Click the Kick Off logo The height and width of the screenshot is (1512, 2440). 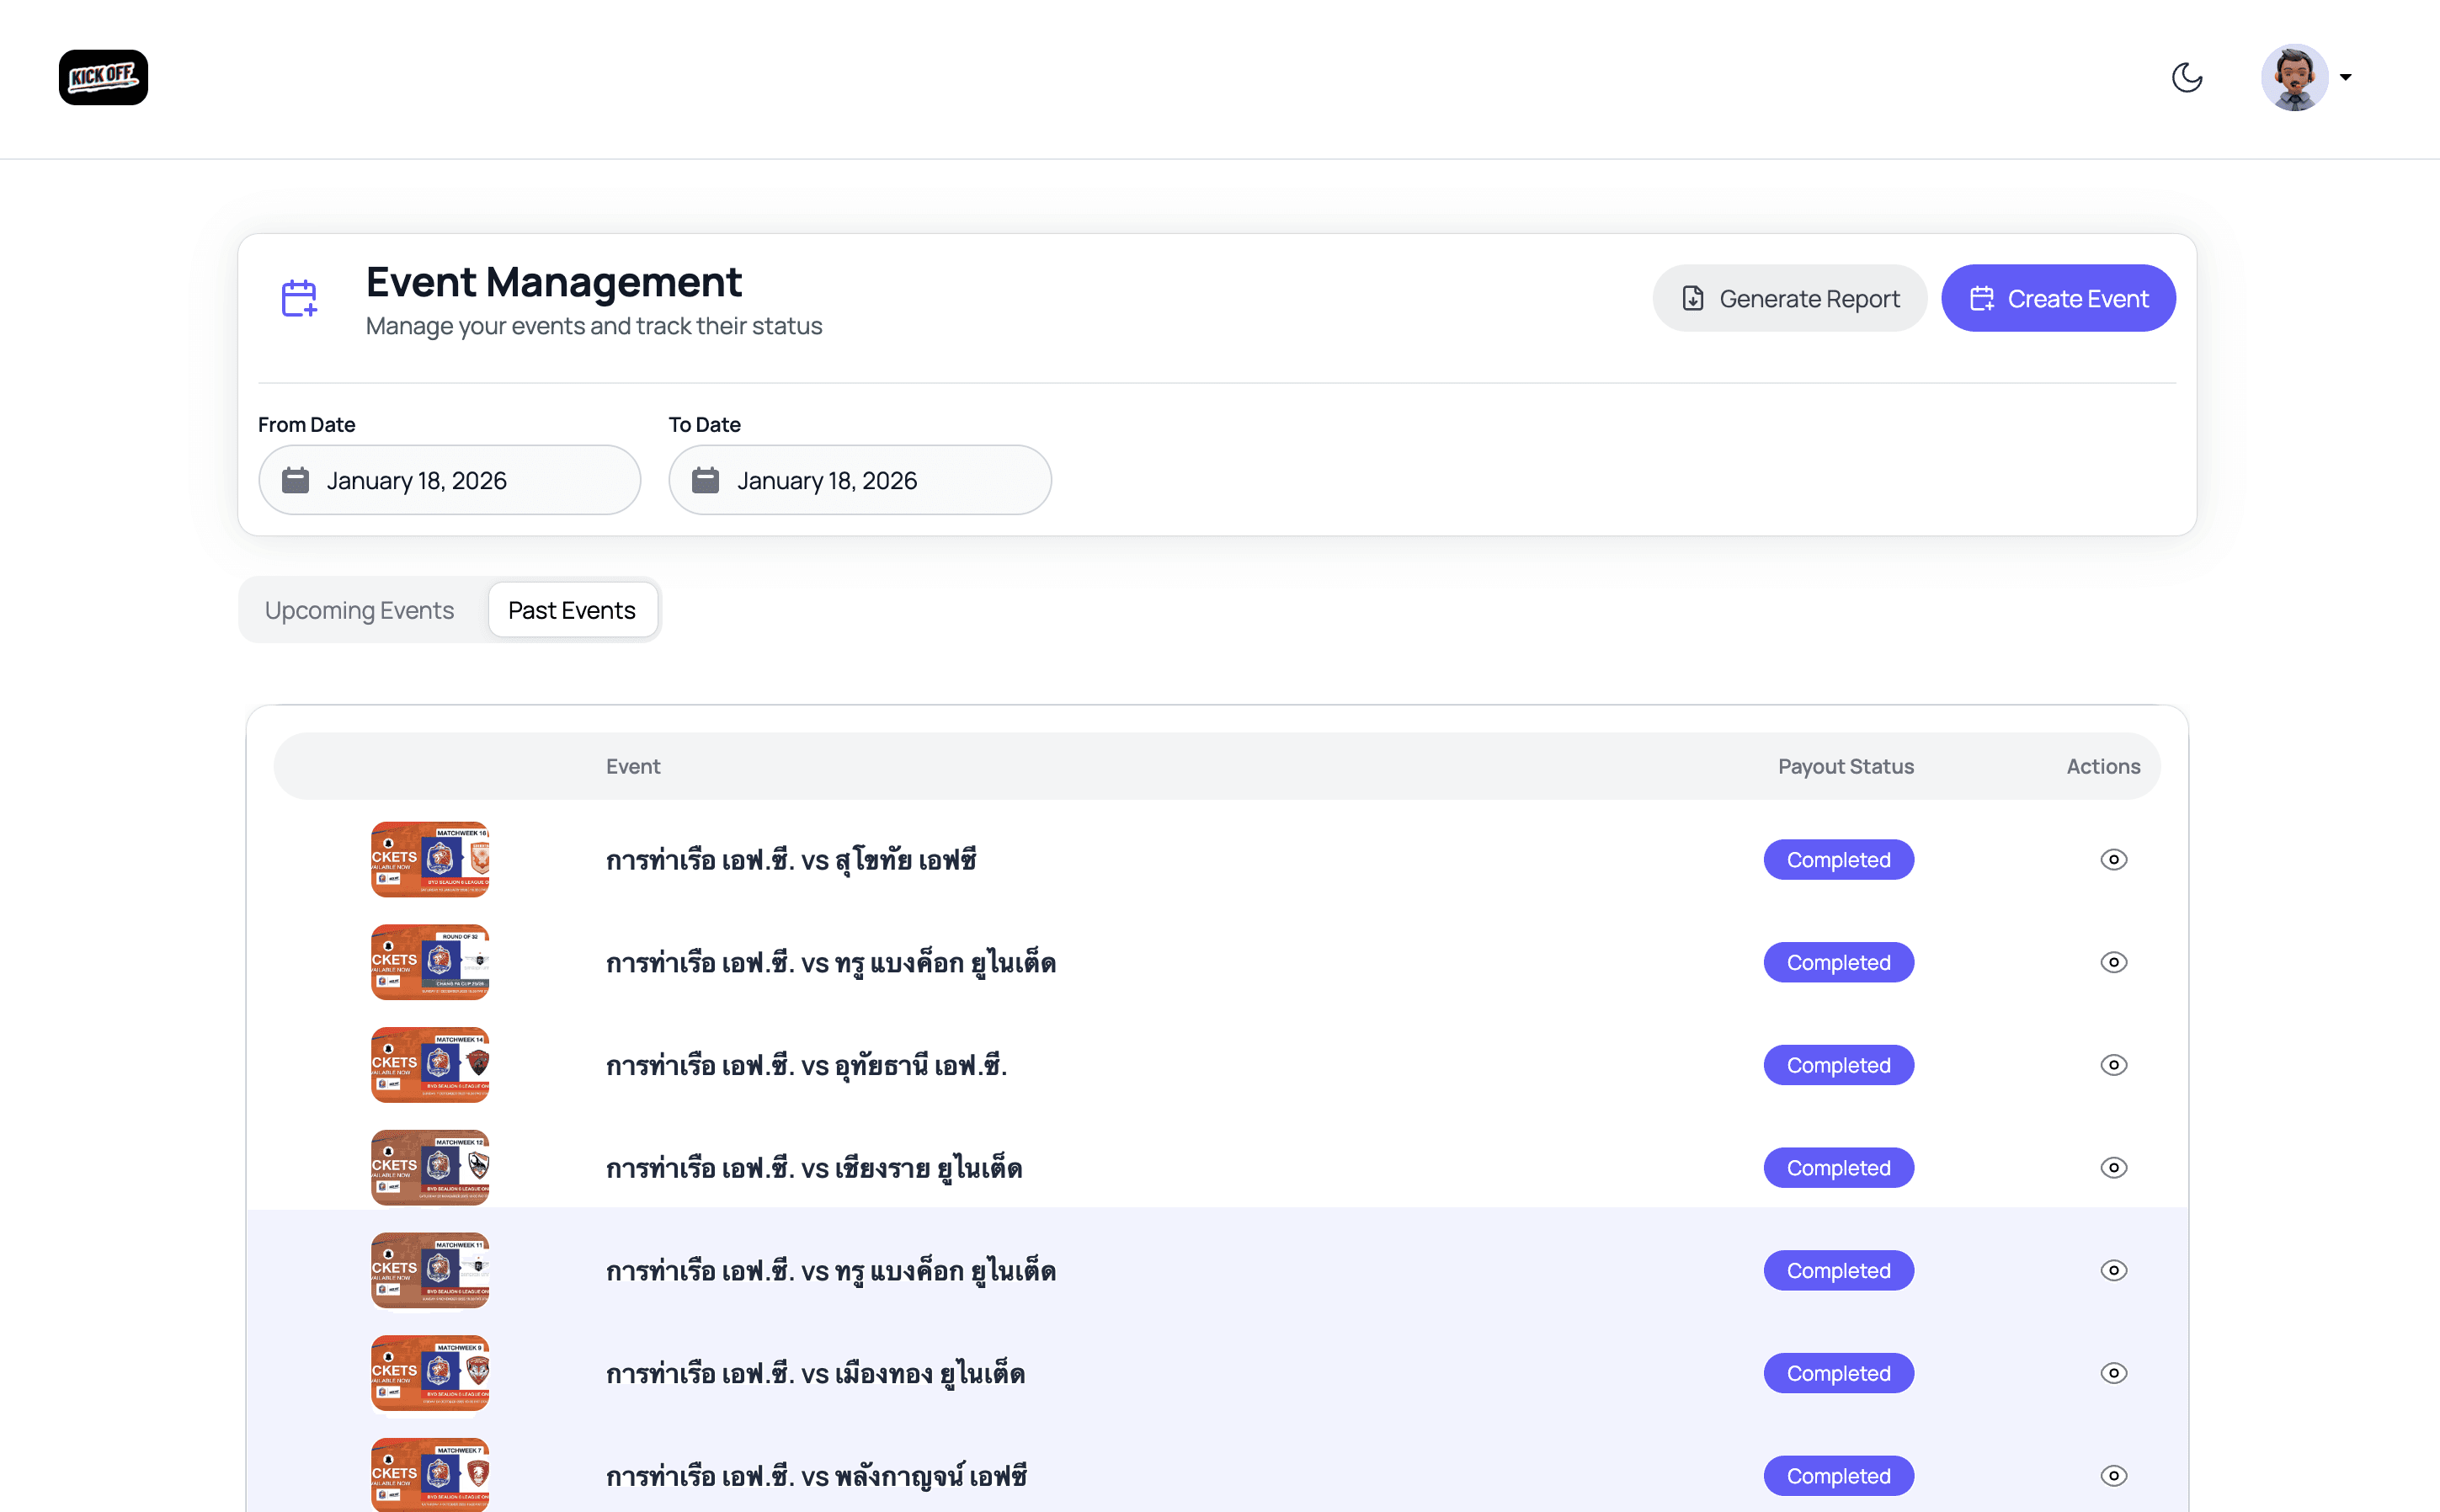[103, 77]
